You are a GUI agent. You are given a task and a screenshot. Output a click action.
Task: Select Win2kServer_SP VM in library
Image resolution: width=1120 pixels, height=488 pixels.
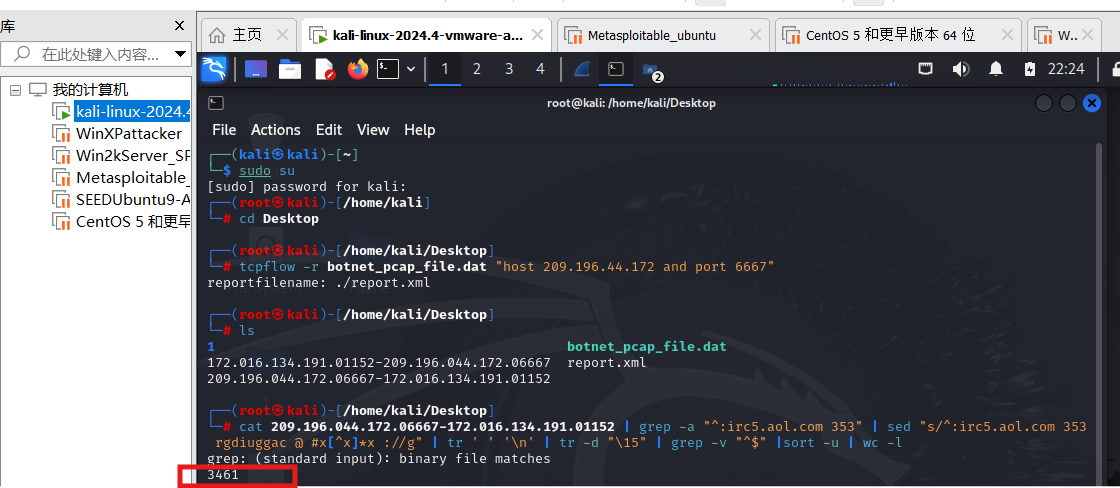133,155
